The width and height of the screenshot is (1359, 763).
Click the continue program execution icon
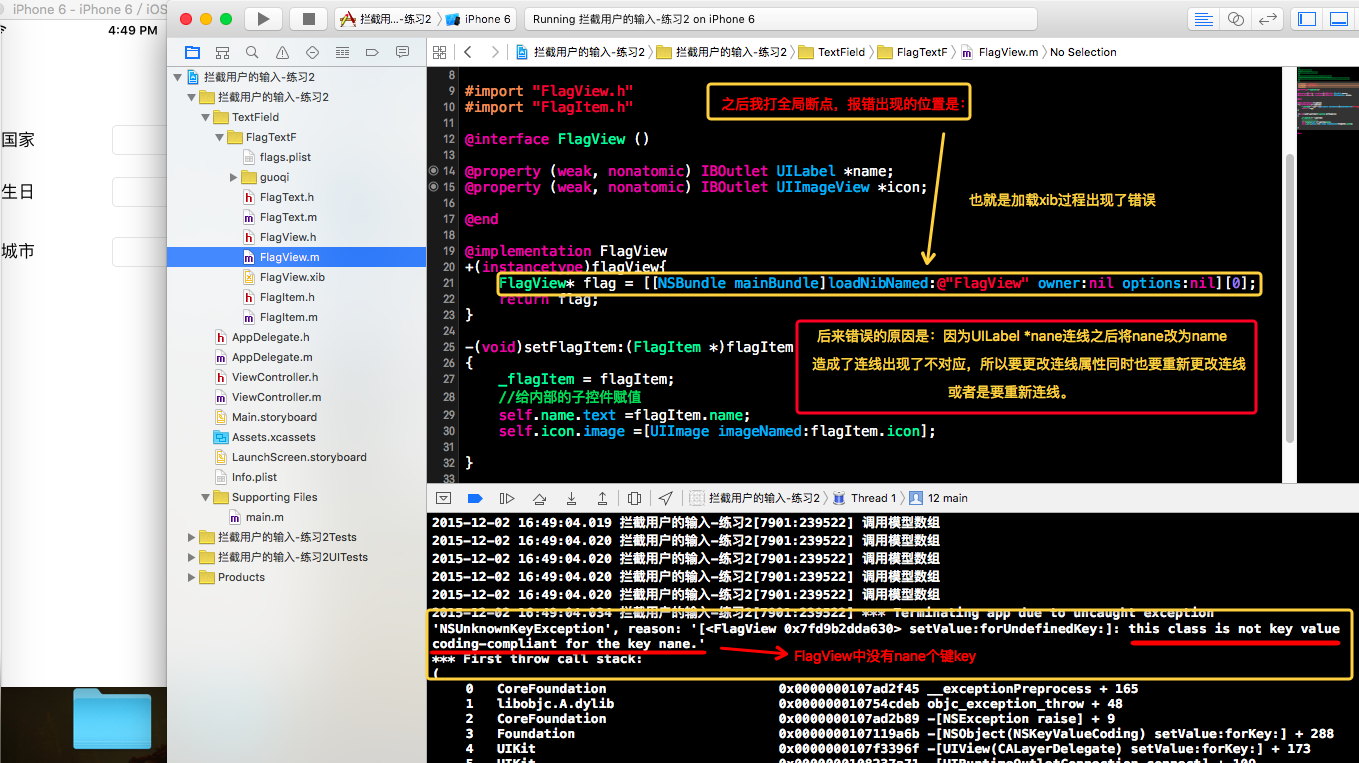pyautogui.click(x=507, y=498)
